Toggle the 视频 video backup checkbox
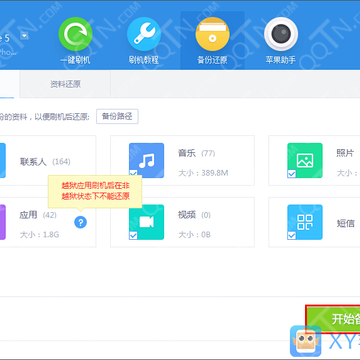 point(133,235)
